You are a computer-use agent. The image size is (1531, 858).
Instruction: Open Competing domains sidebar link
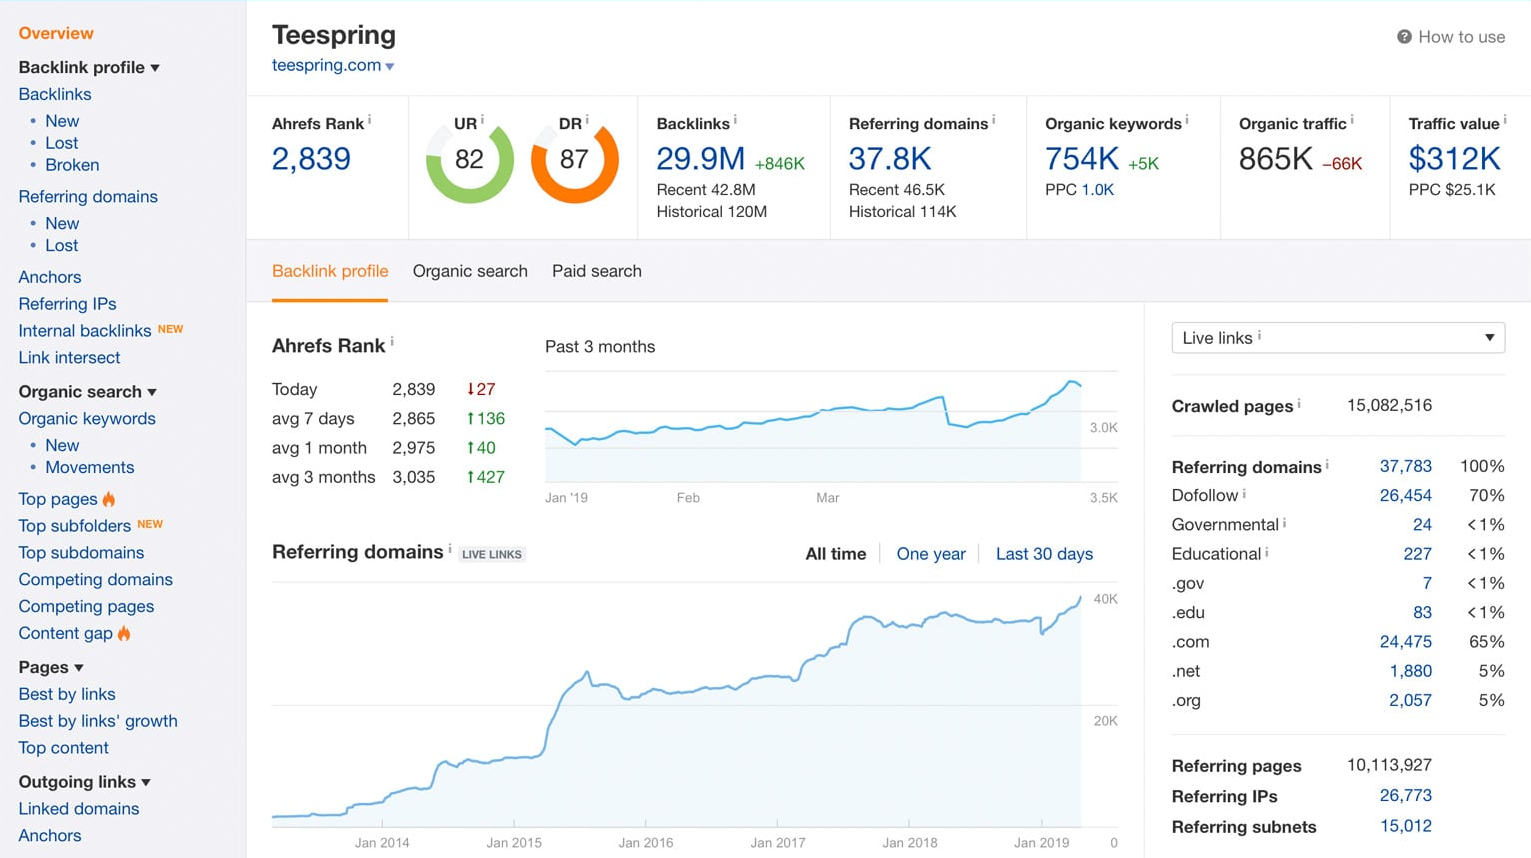tap(95, 580)
